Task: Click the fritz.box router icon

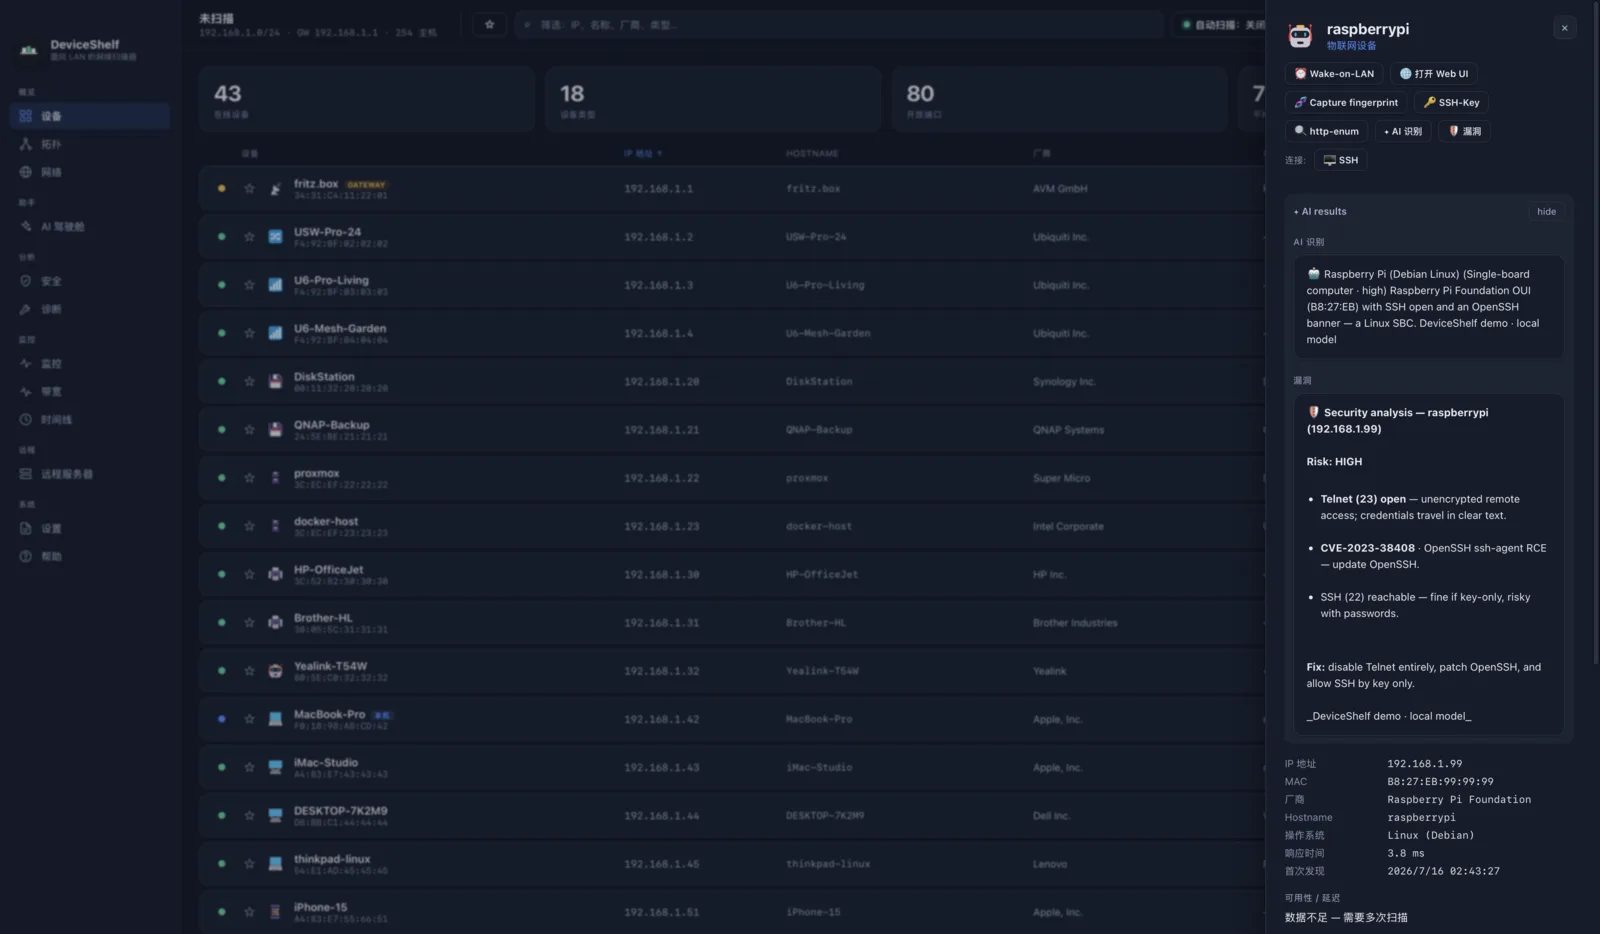Action: pos(275,189)
